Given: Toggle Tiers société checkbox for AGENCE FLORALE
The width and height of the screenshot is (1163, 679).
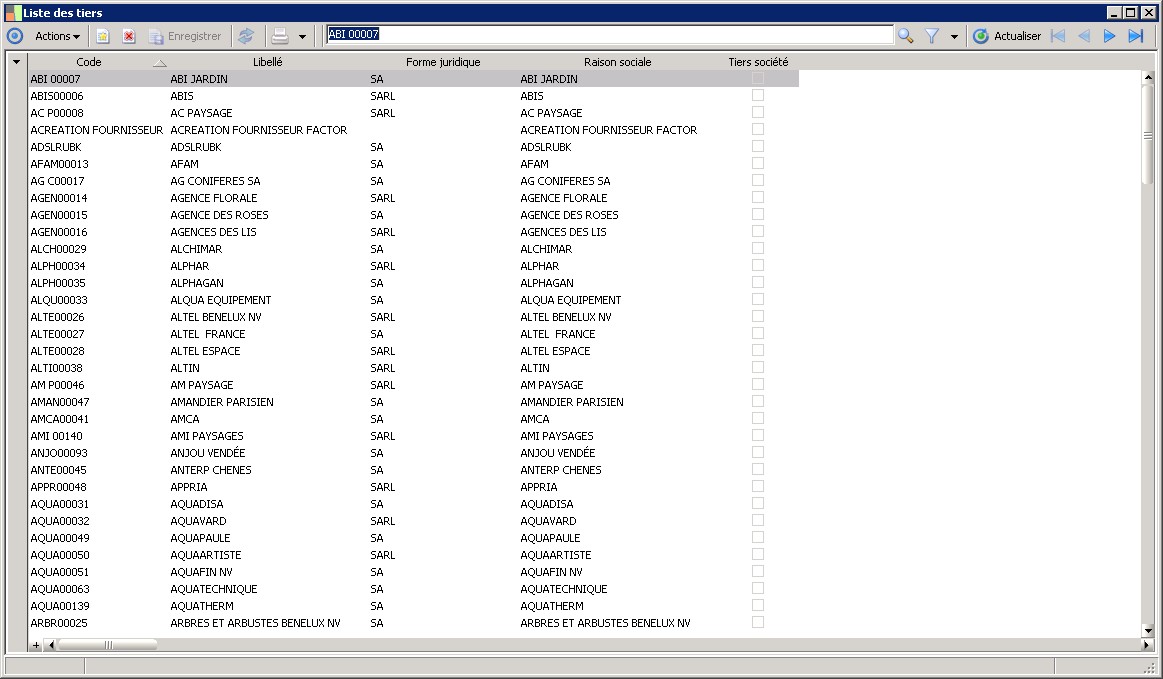Looking at the screenshot, I should tap(758, 197).
